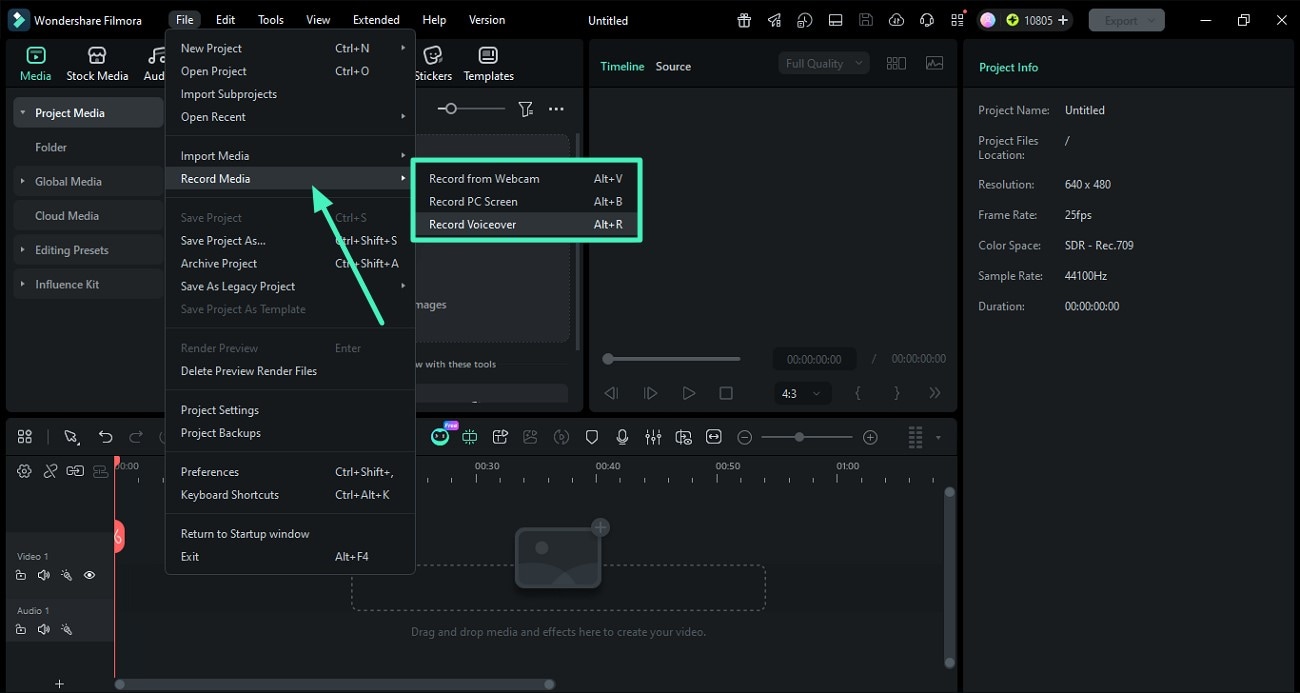Screen dimensions: 1300x693
Task: Mute the Audio 1 track speaker
Action: (43, 629)
